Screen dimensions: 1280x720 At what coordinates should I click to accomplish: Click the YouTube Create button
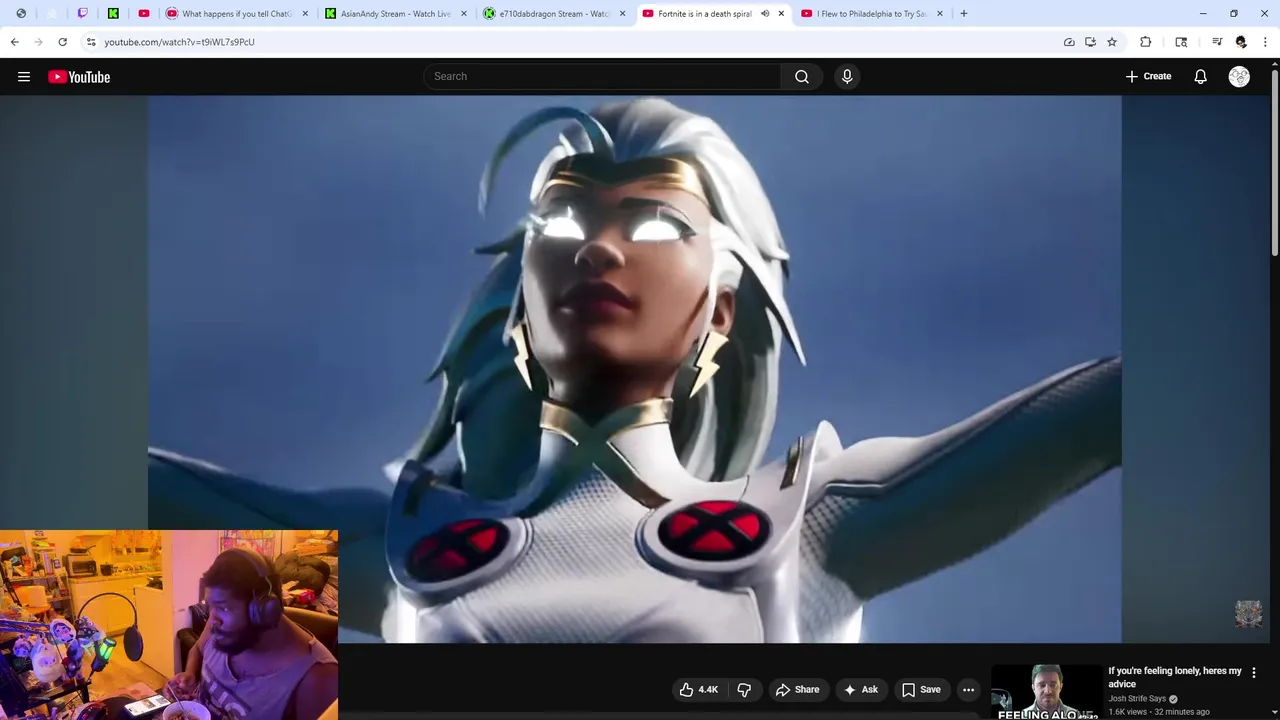click(1148, 76)
